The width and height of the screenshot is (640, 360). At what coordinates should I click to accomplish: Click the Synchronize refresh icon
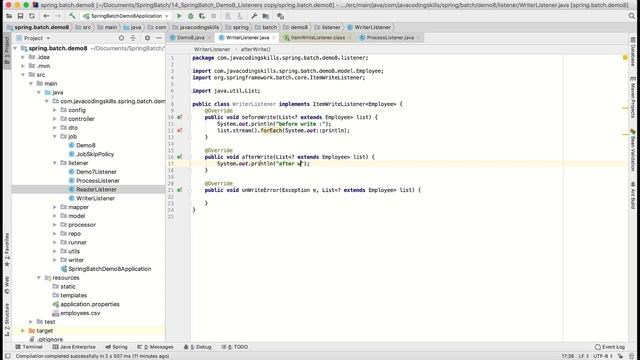click(31, 16)
